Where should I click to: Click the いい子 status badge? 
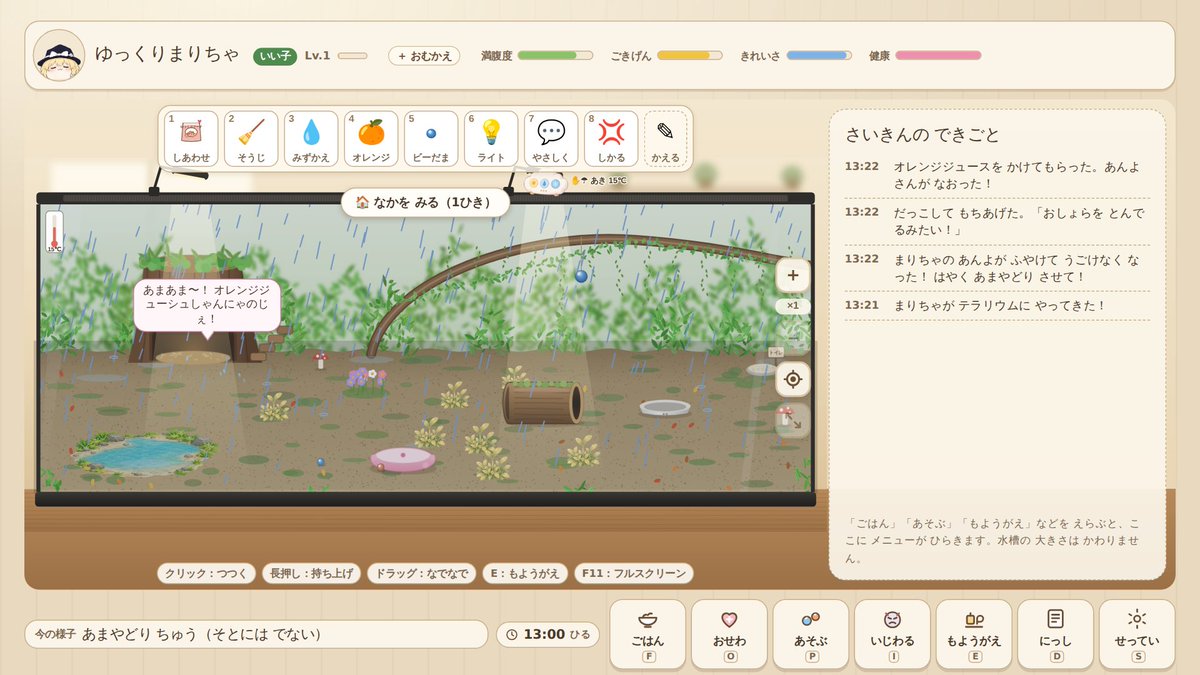(274, 56)
